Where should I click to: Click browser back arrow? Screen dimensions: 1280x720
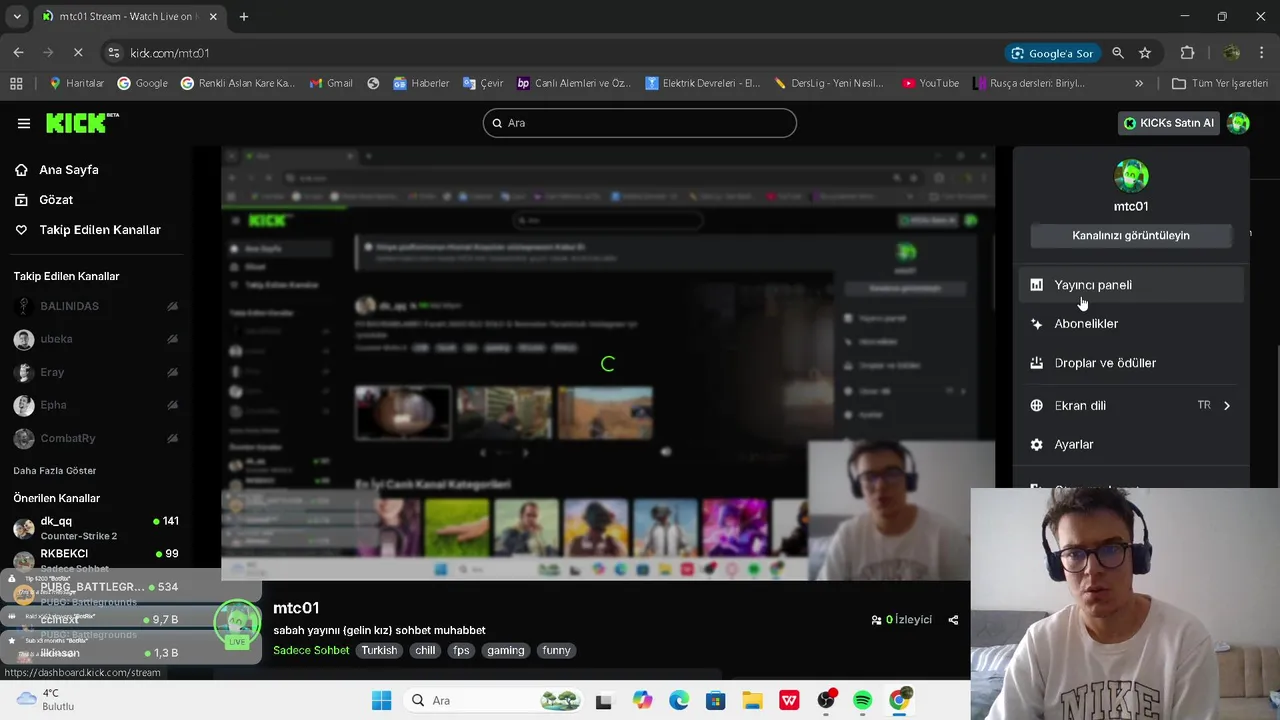pyautogui.click(x=19, y=53)
